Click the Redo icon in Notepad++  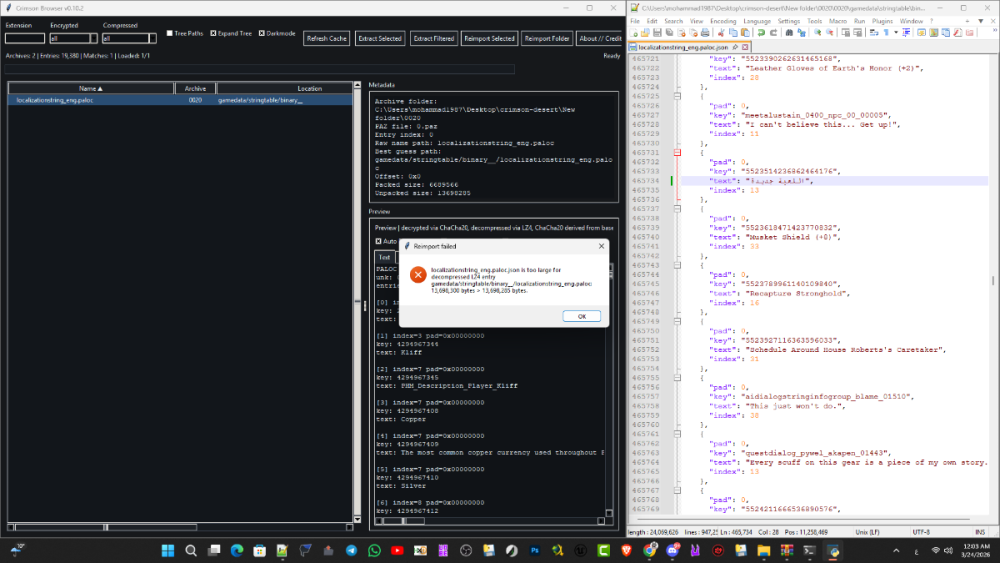774,33
